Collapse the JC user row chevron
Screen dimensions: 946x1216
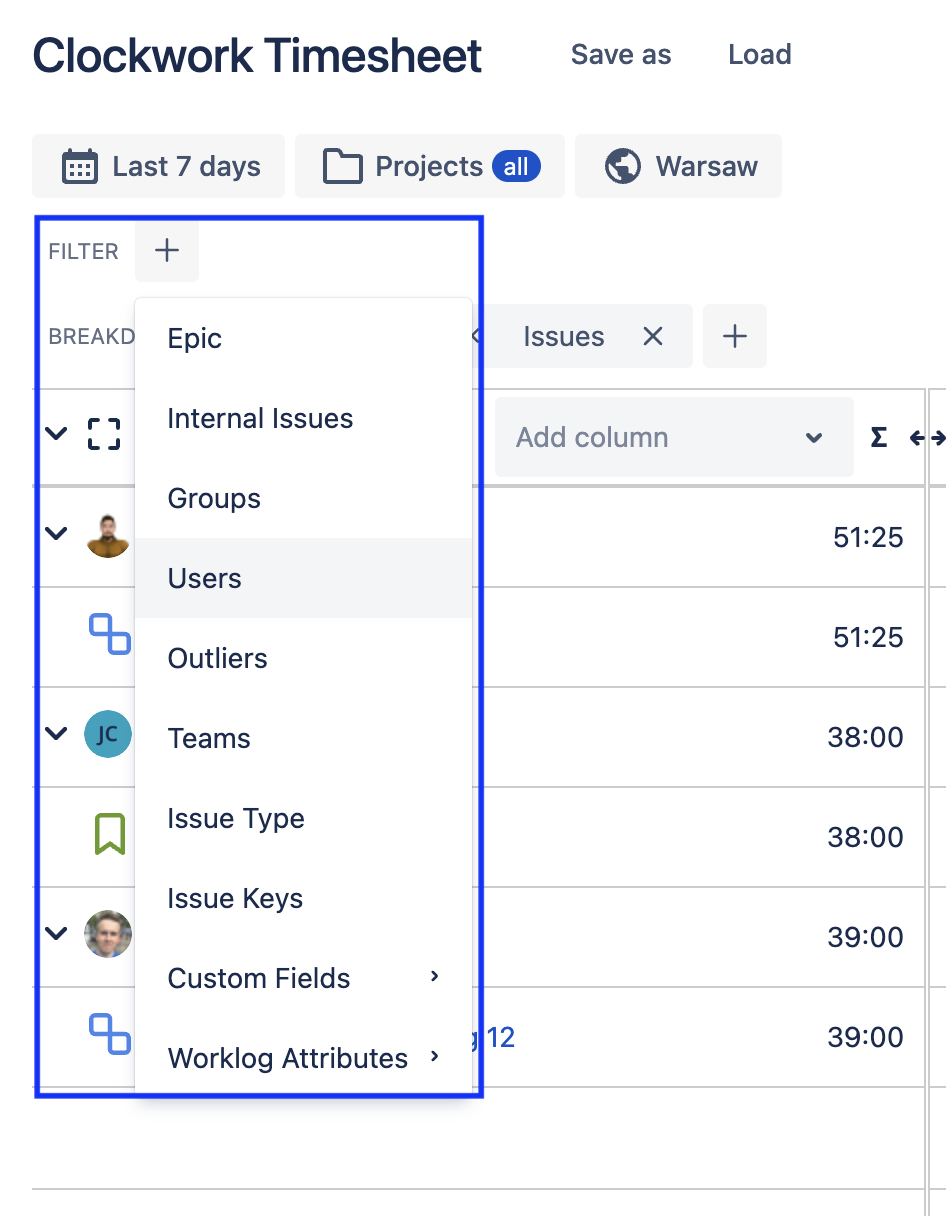(x=57, y=734)
